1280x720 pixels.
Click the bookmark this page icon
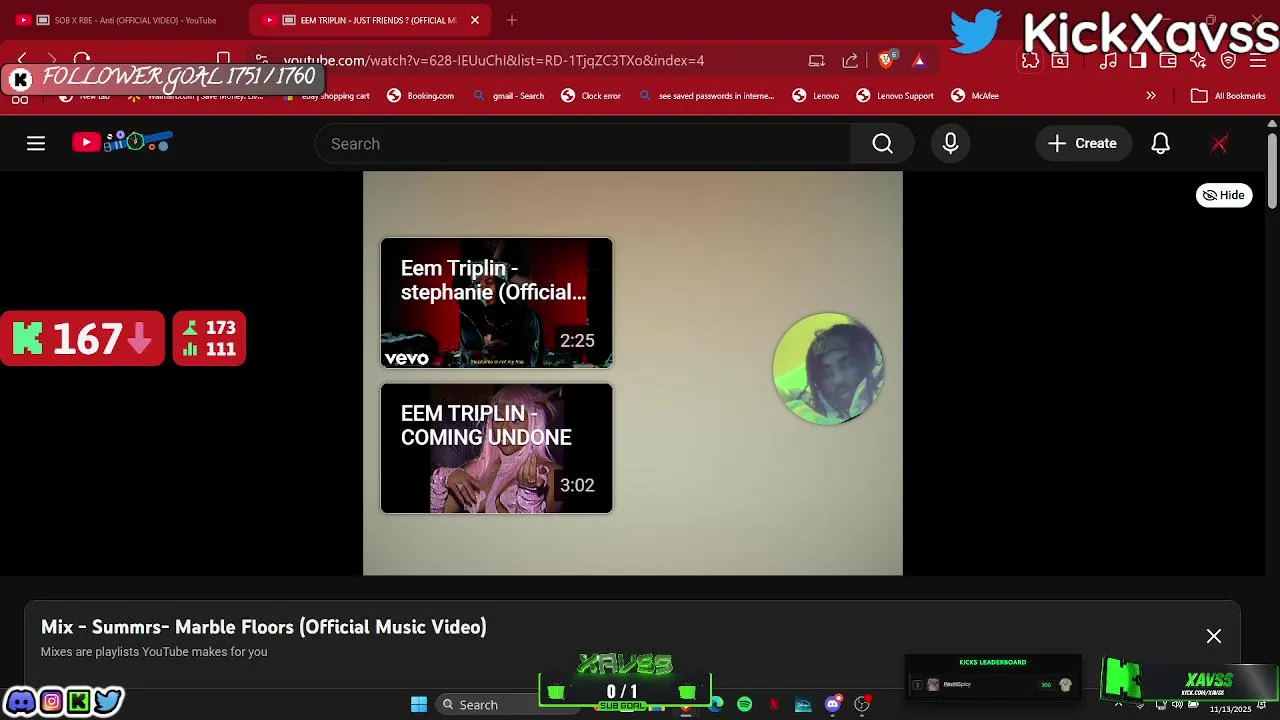[224, 60]
